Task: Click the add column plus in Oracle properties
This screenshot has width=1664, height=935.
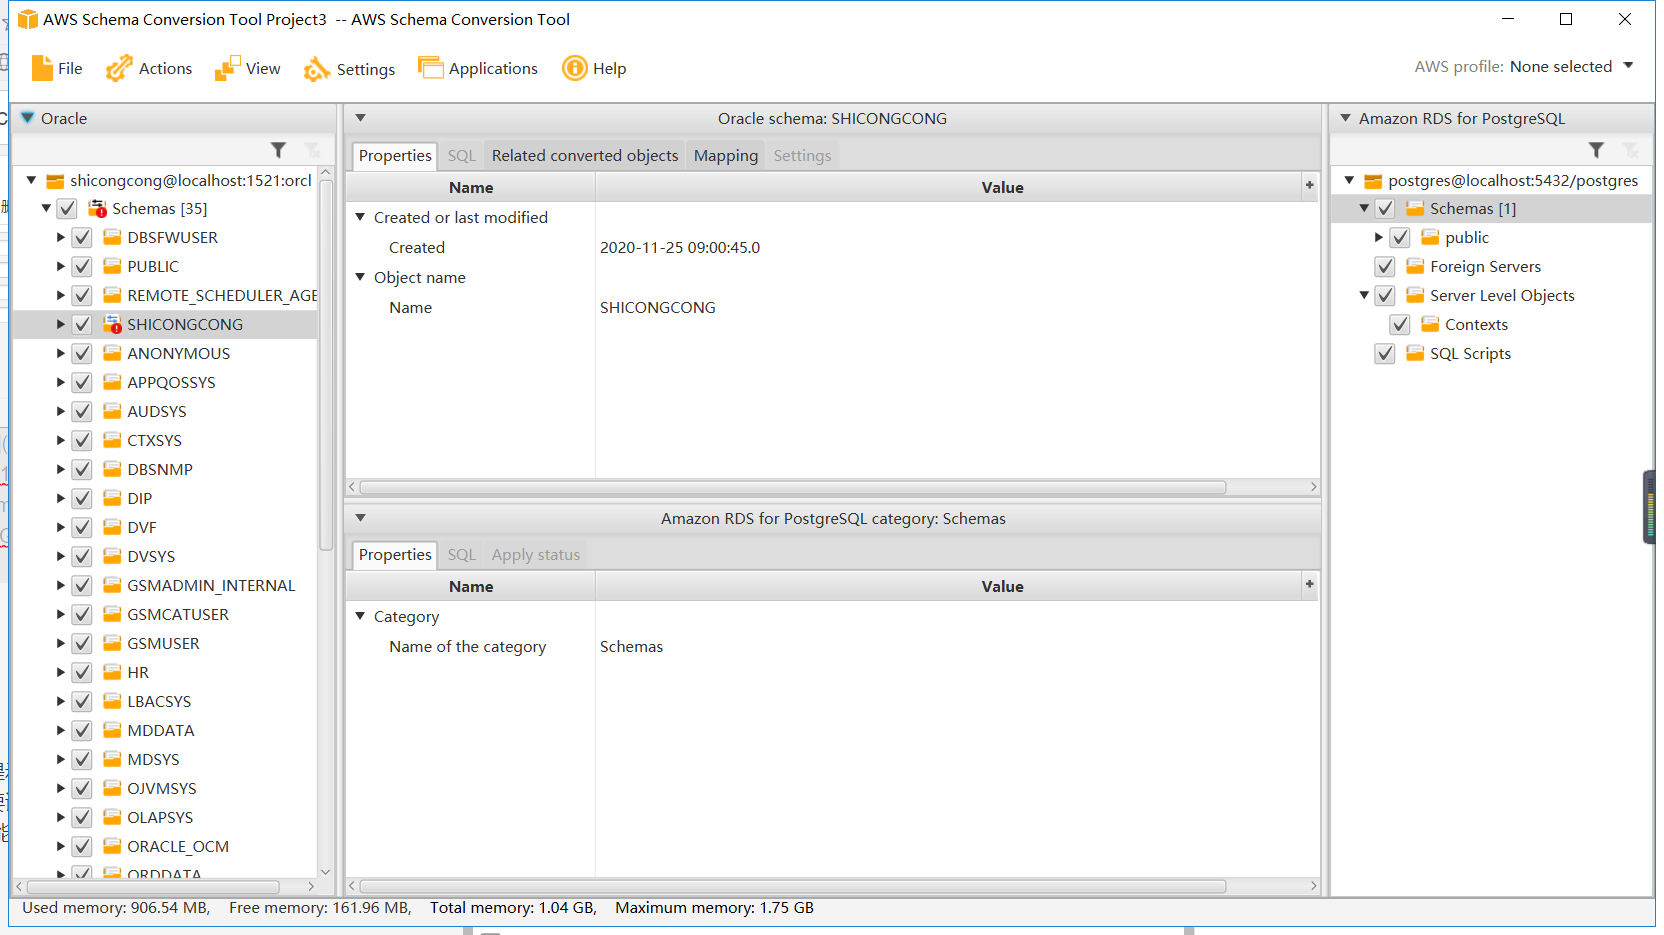Action: click(1309, 185)
